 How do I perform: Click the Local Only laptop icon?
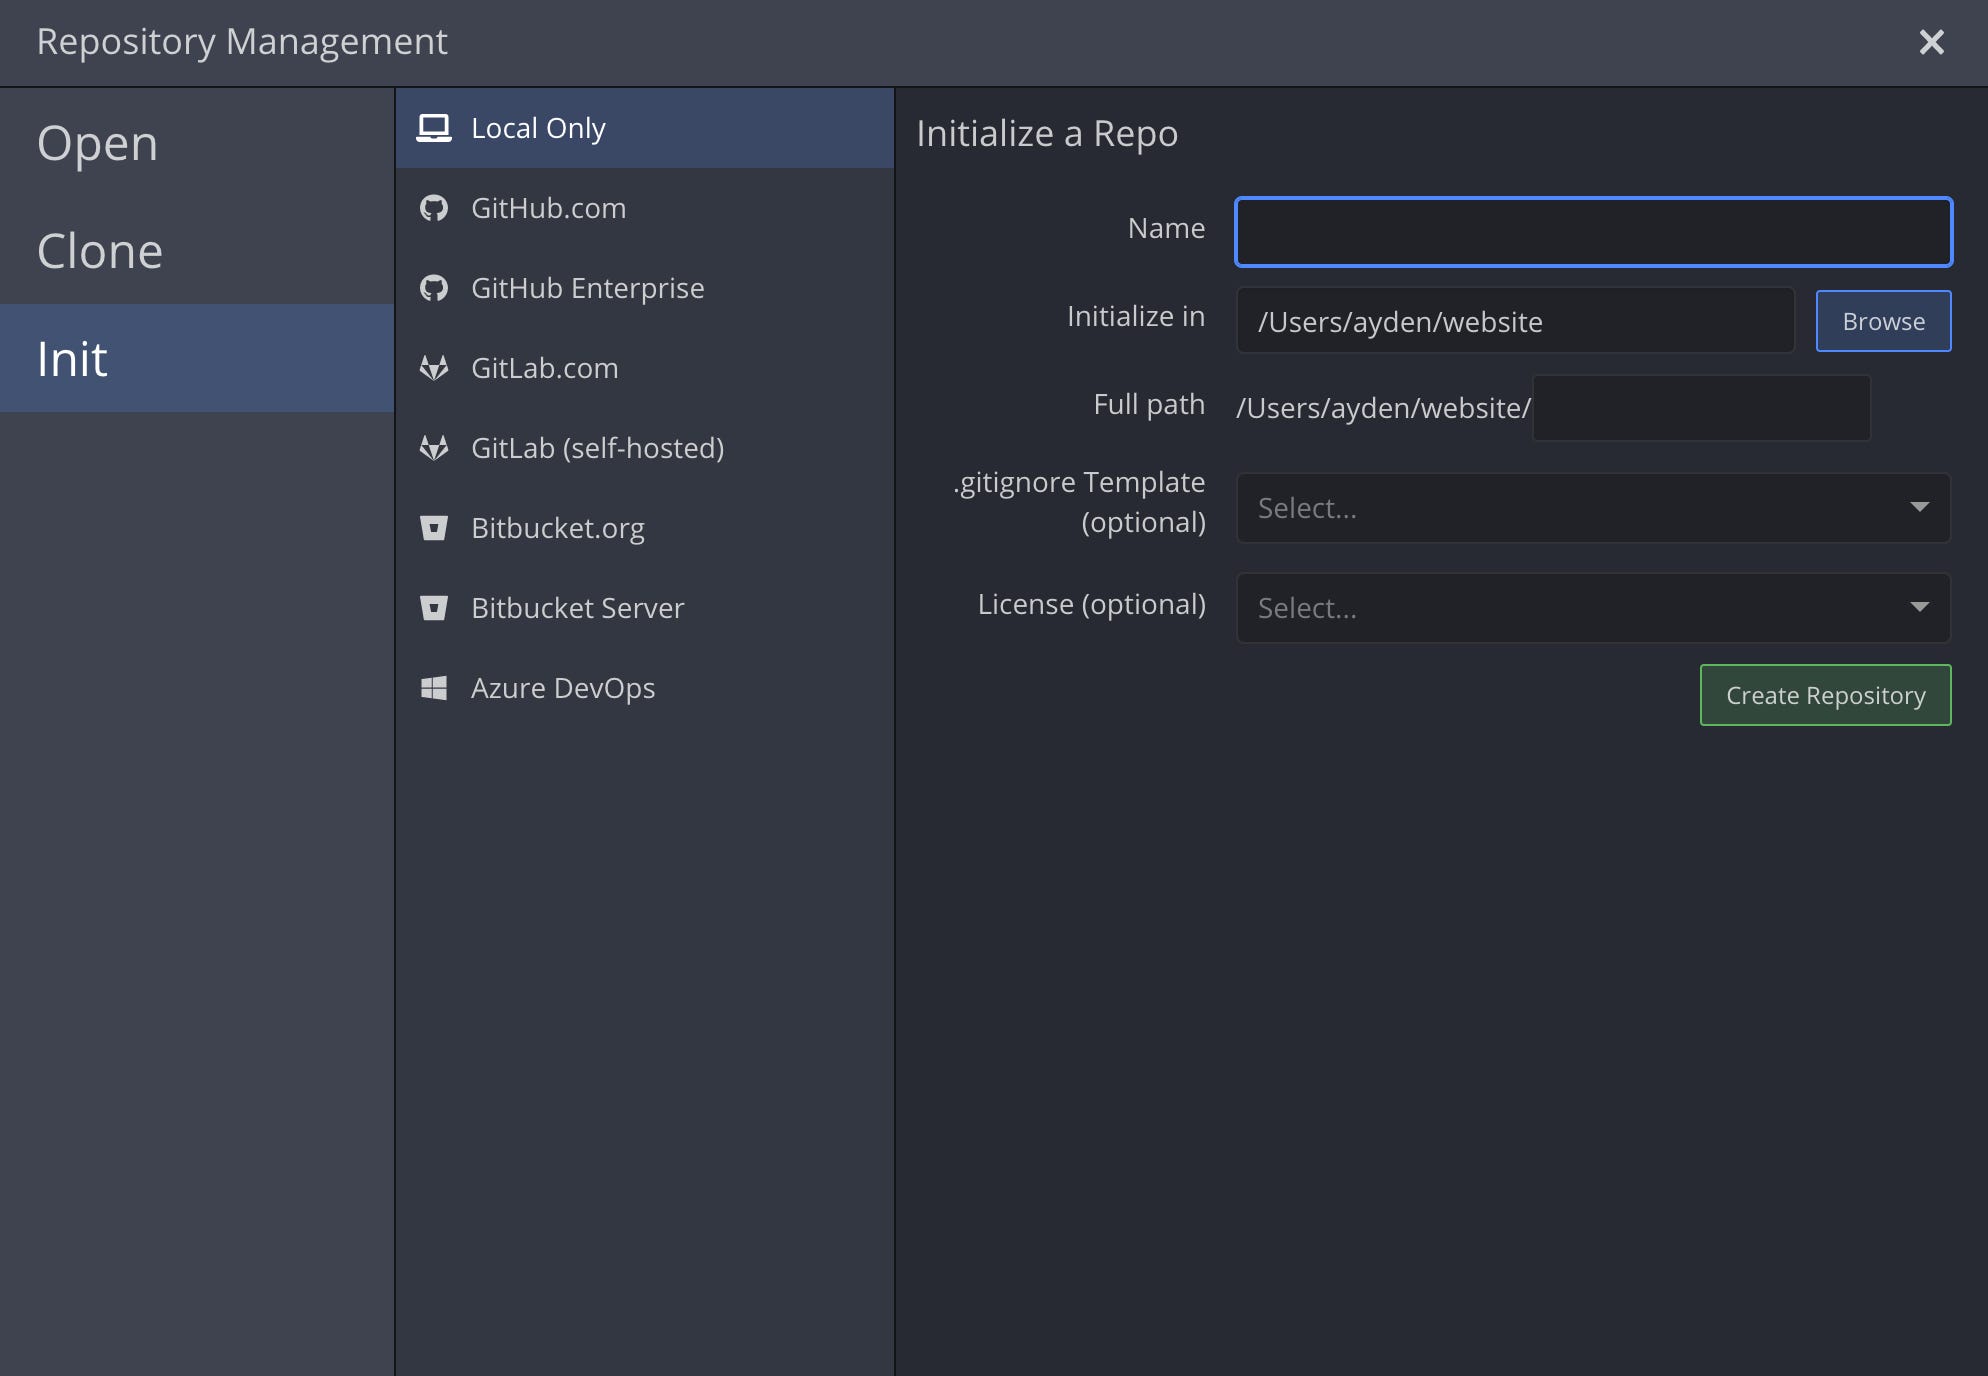pyautogui.click(x=434, y=128)
